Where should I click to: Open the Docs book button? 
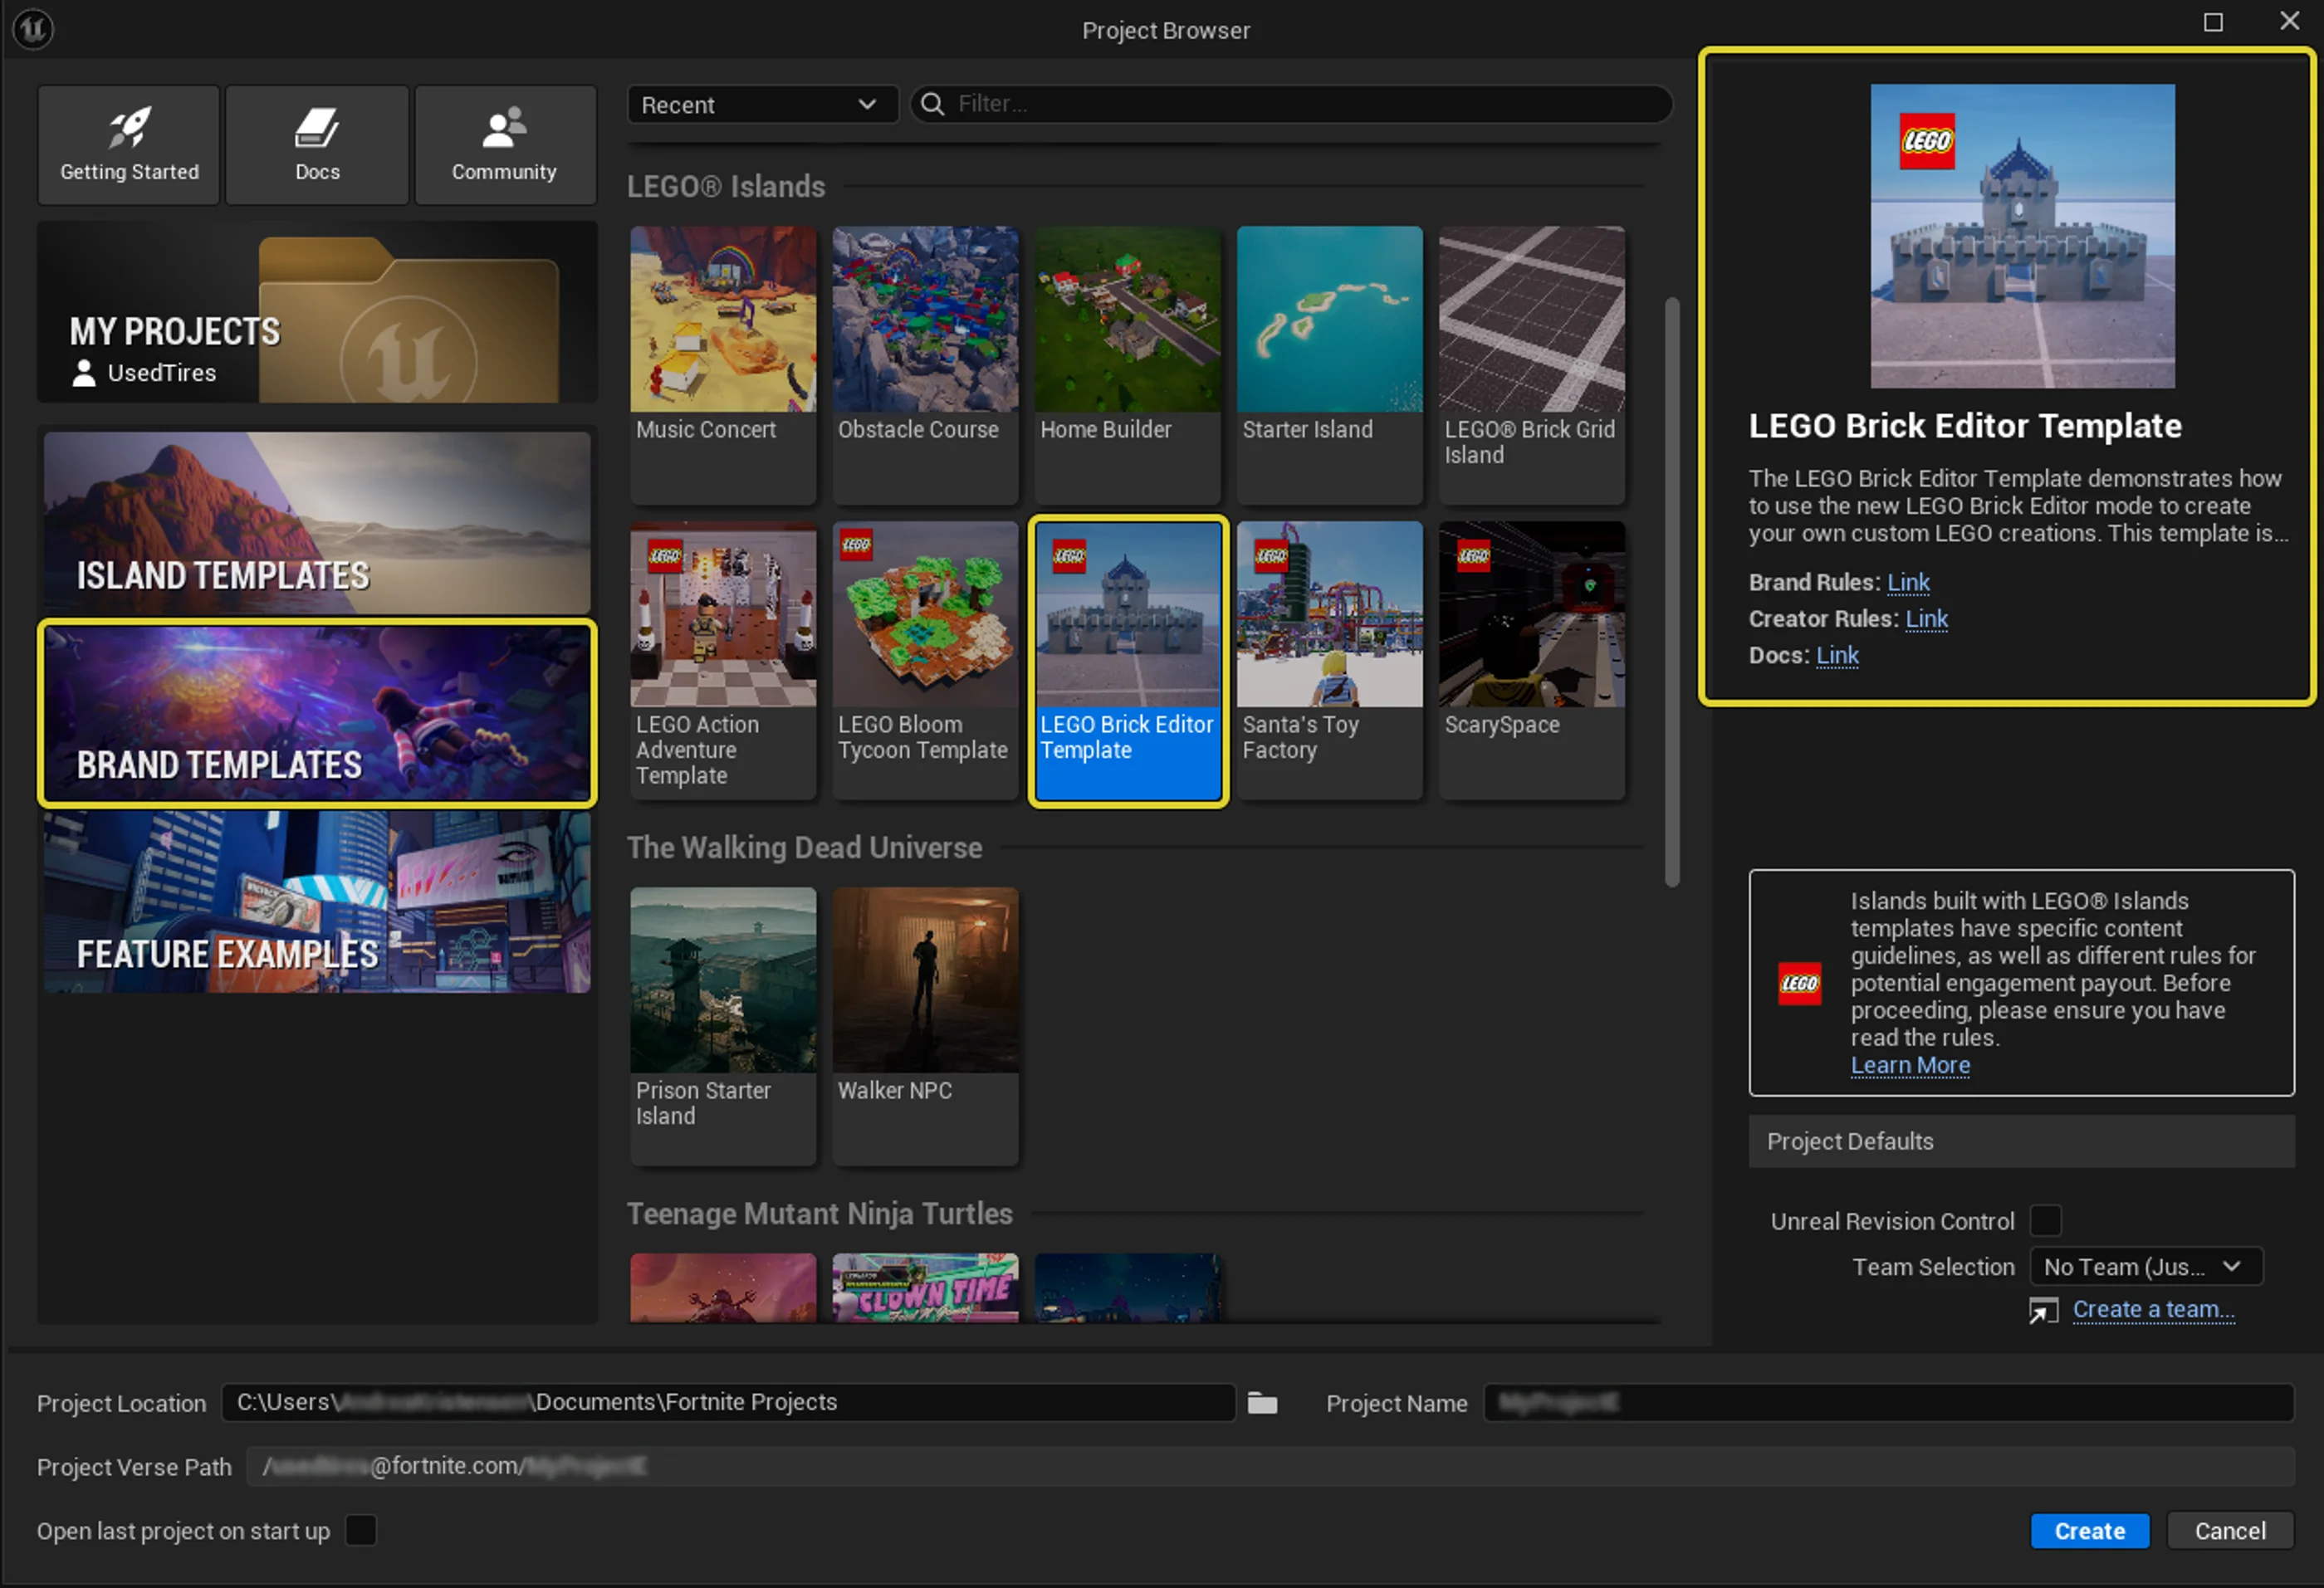click(x=317, y=145)
